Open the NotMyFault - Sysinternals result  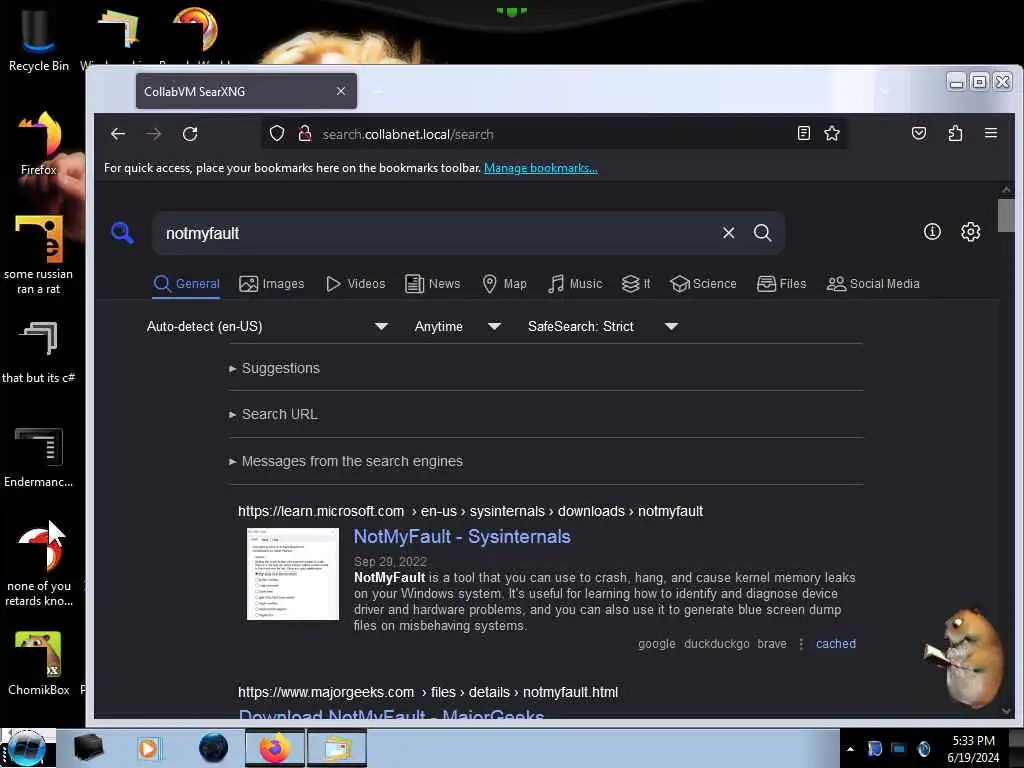[x=462, y=536]
